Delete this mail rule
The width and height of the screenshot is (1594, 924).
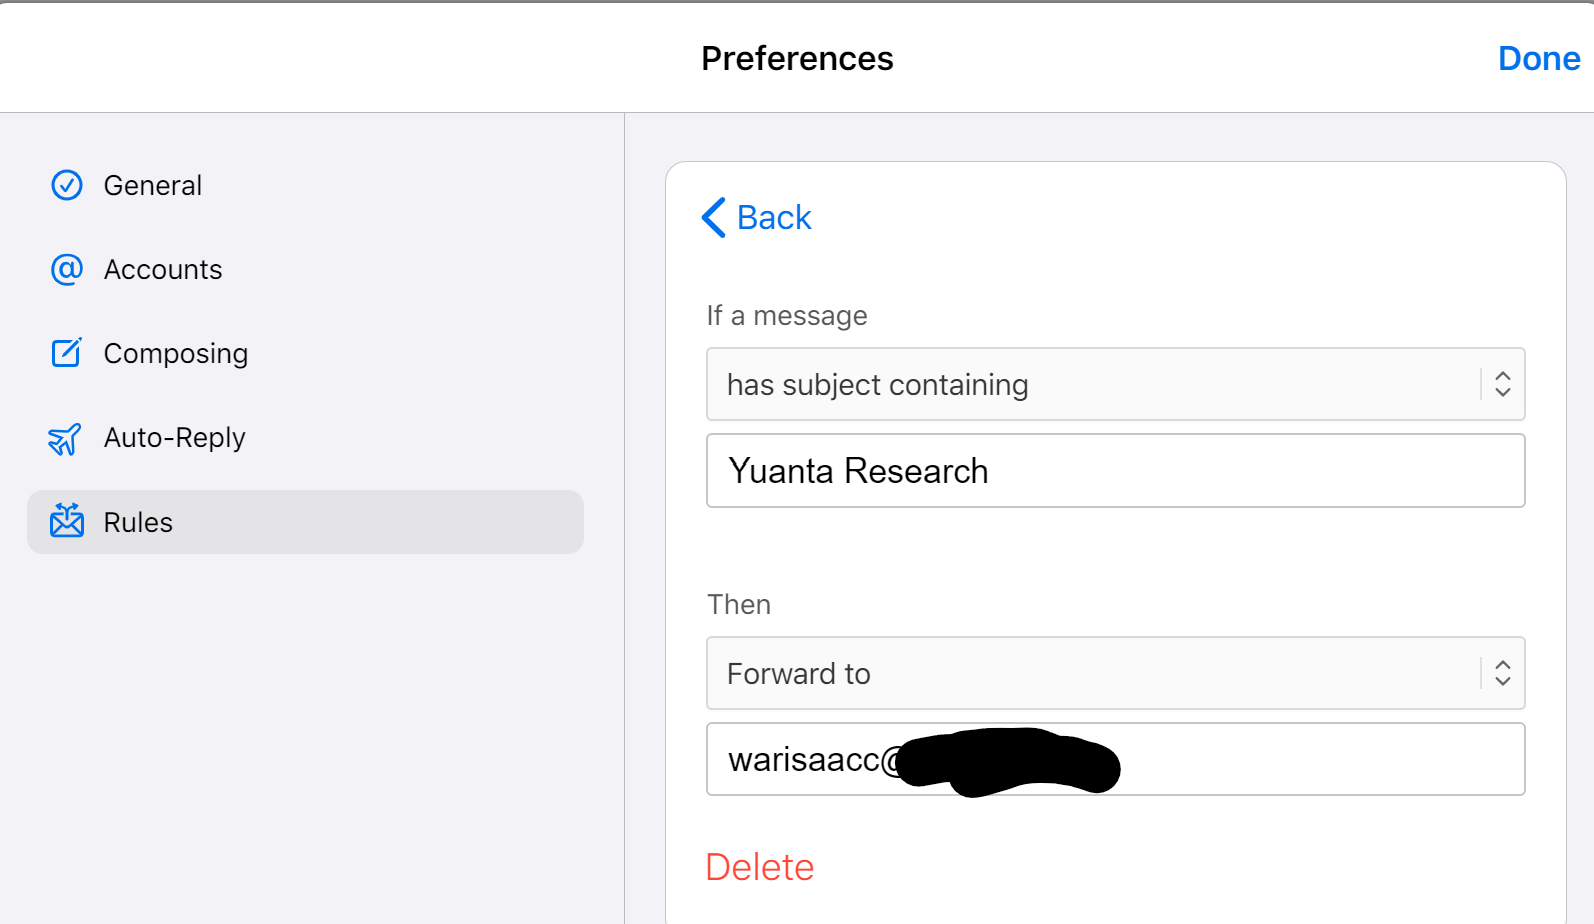pyautogui.click(x=760, y=867)
